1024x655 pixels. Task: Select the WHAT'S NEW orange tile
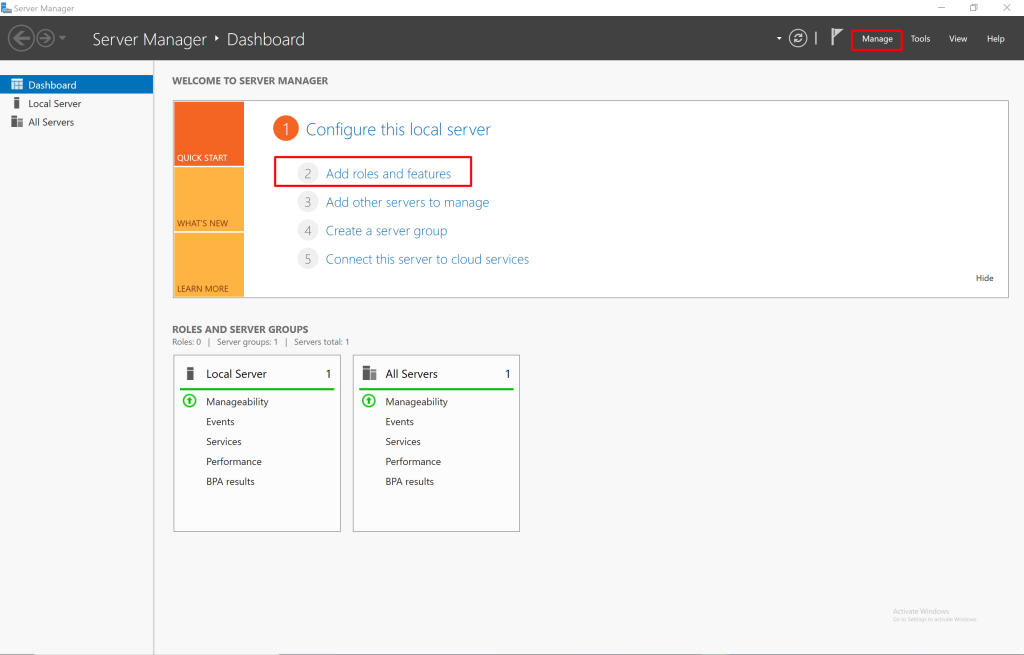(x=208, y=200)
